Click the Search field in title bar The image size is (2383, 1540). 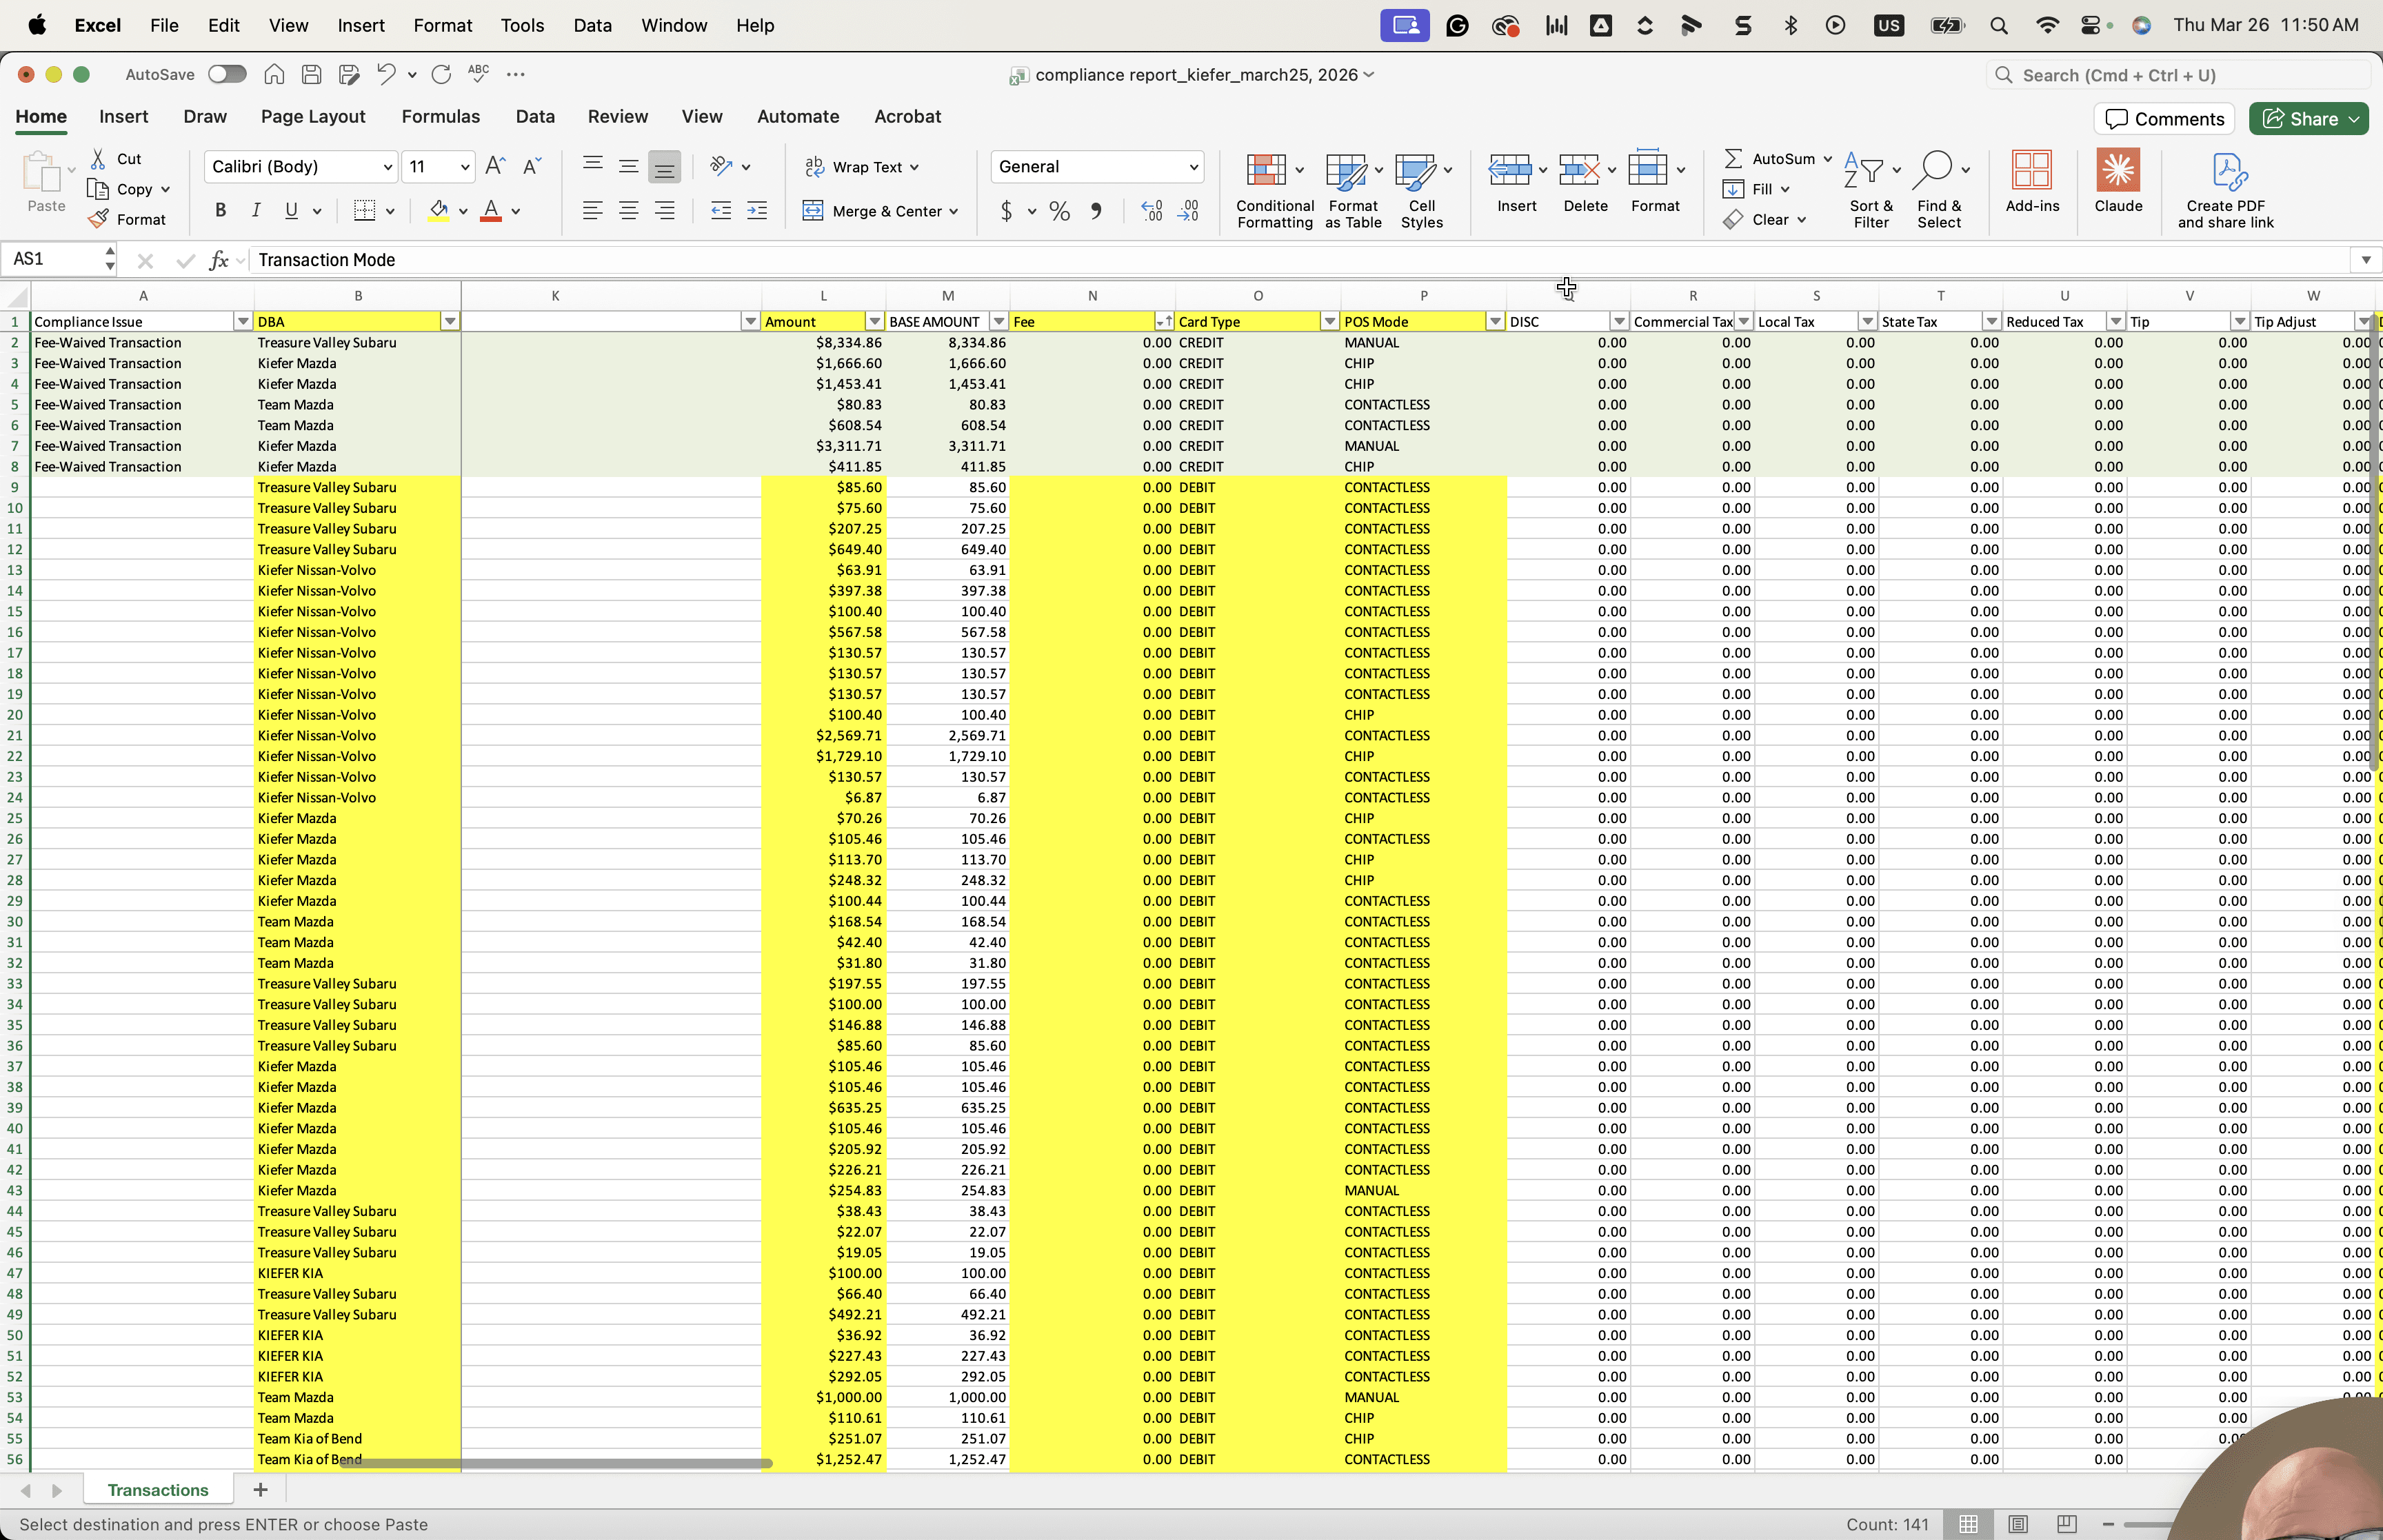2178,75
